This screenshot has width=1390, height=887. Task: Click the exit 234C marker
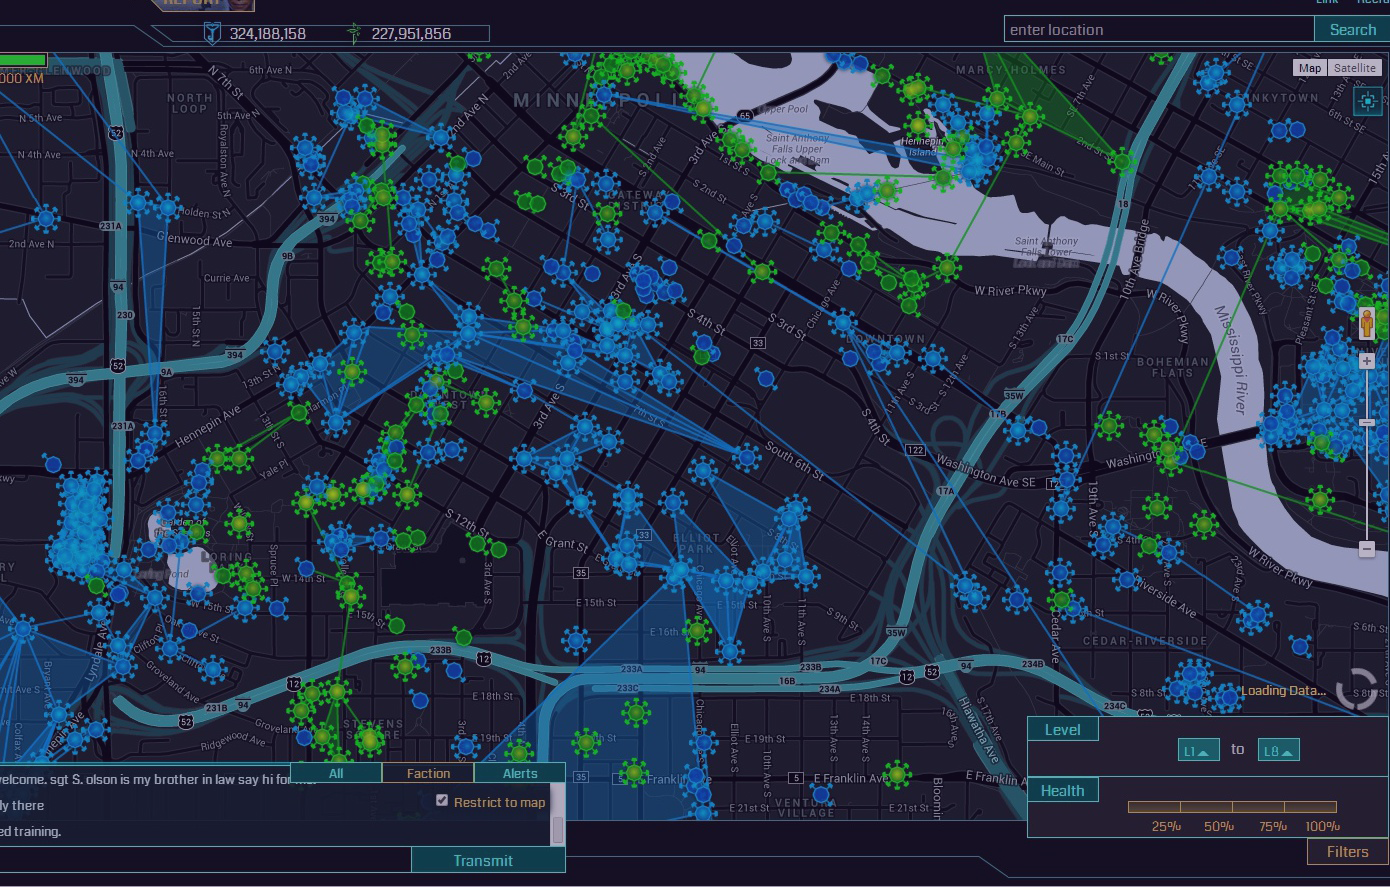[x=1115, y=706]
